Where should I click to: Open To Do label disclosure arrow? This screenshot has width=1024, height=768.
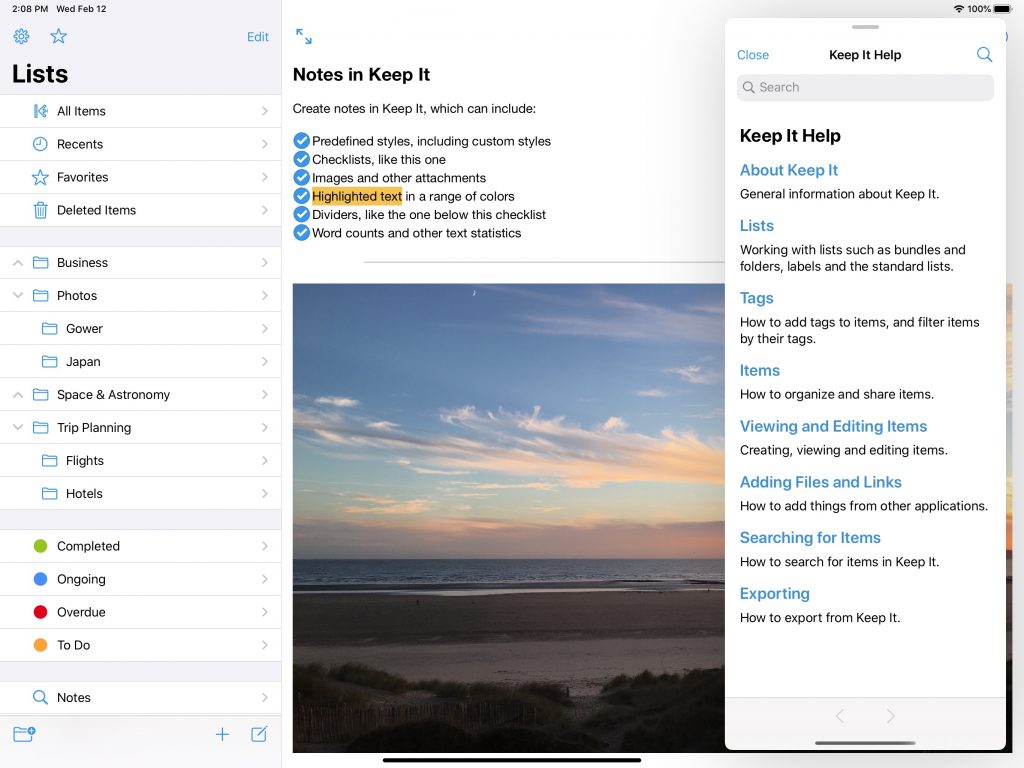(264, 645)
